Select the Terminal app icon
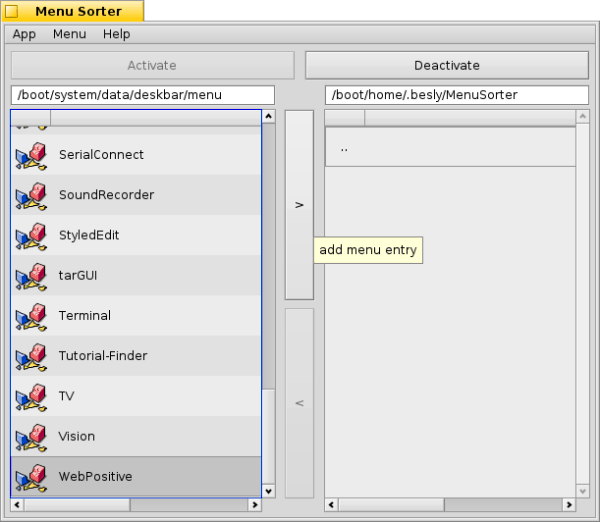Image resolution: width=600 pixels, height=522 pixels. tap(31, 316)
